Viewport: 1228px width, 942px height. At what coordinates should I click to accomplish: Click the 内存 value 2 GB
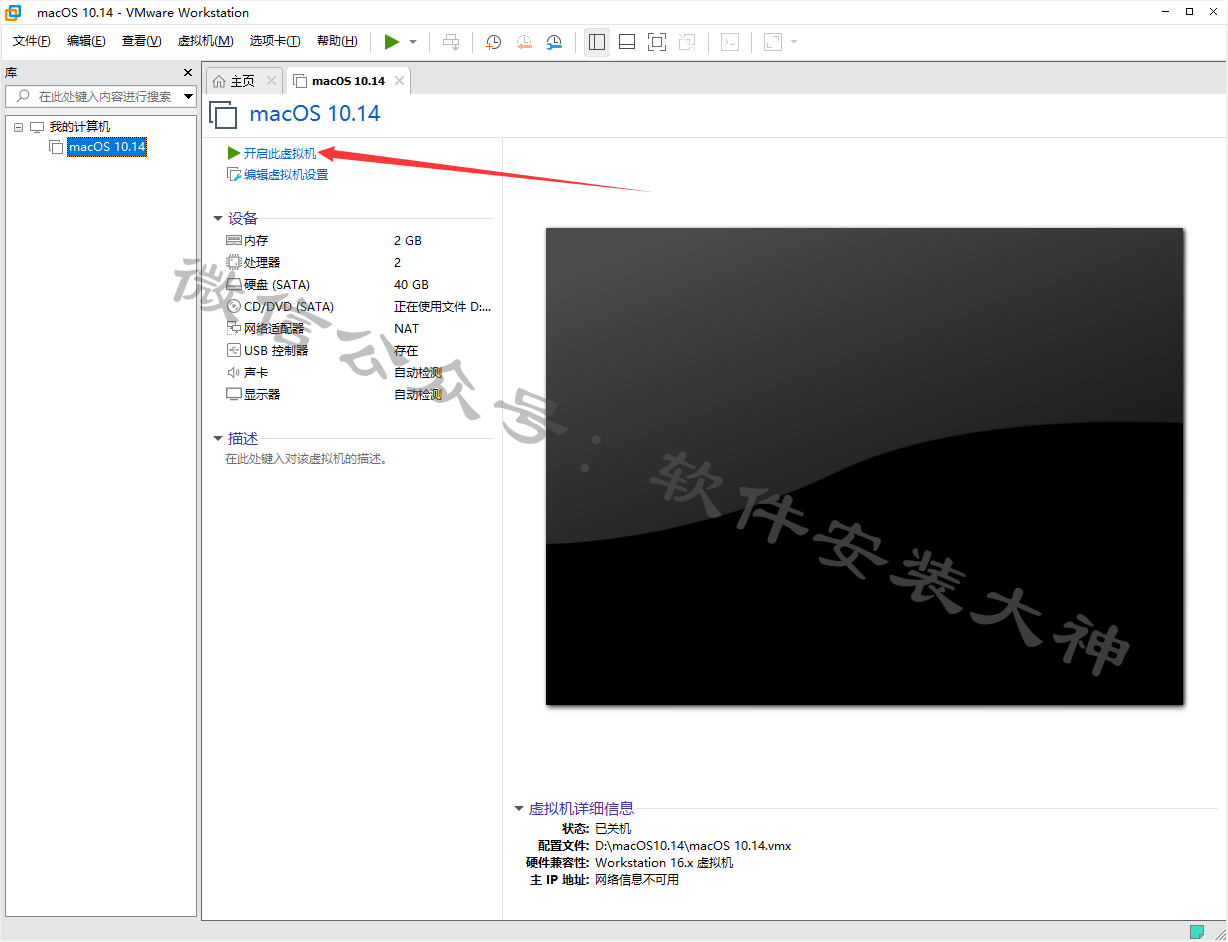point(408,241)
